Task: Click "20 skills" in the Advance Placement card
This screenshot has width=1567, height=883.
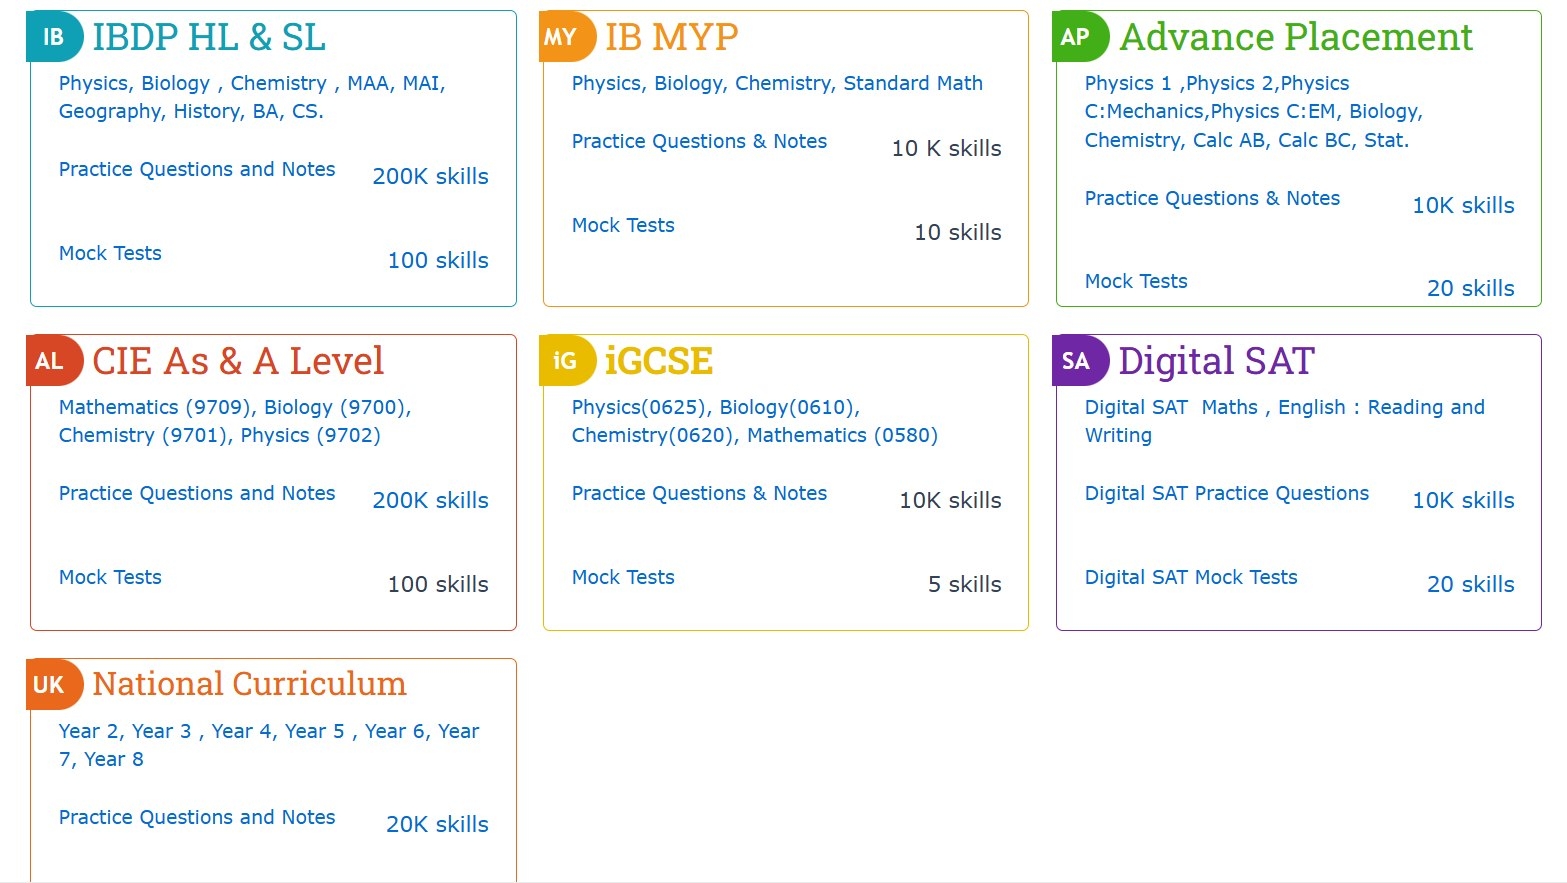Action: (x=1470, y=288)
